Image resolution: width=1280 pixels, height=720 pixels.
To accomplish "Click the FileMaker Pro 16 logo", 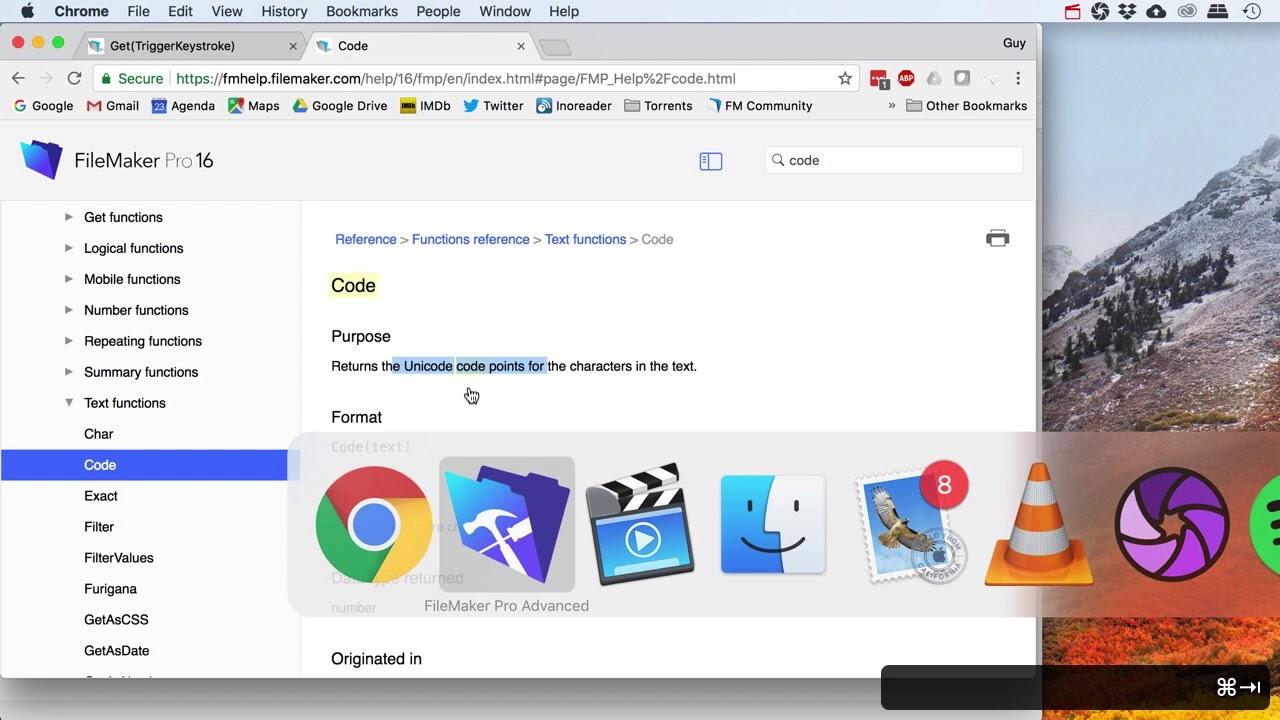I will [117, 160].
